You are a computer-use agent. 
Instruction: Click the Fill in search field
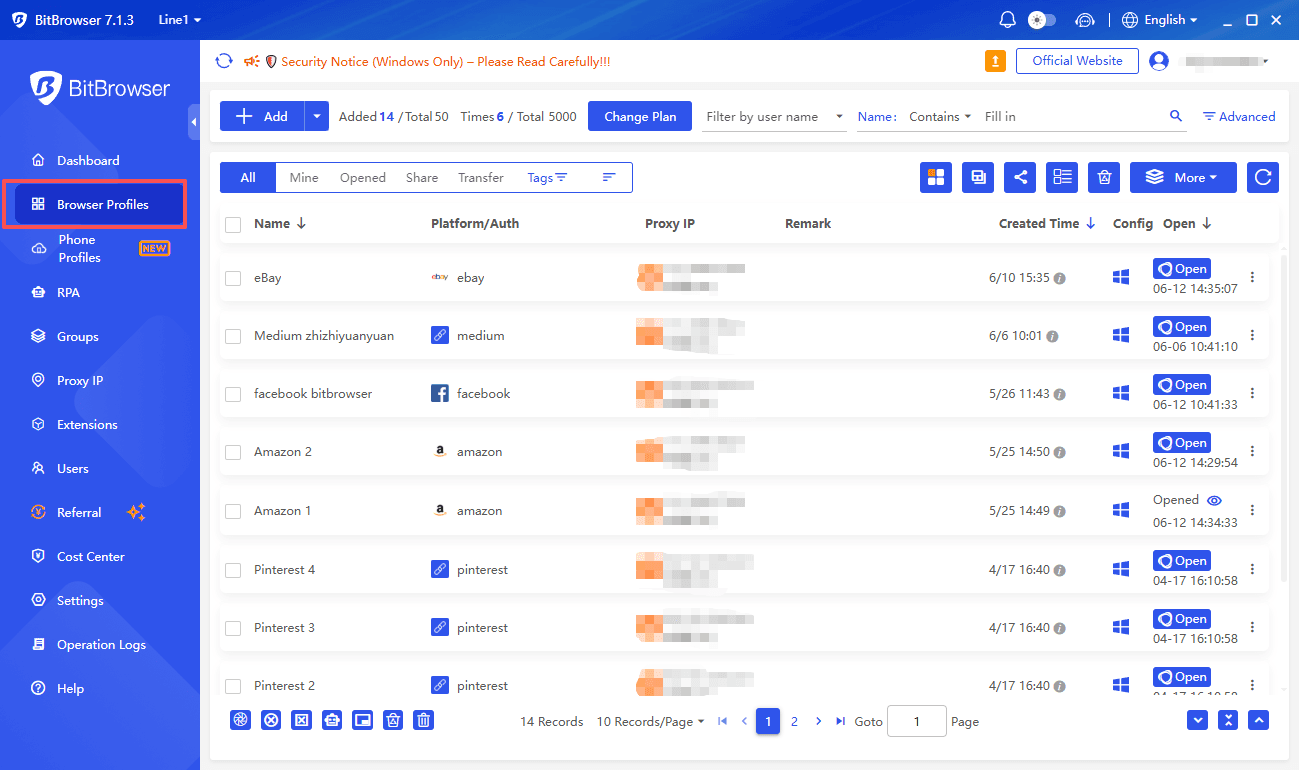pos(1073,116)
